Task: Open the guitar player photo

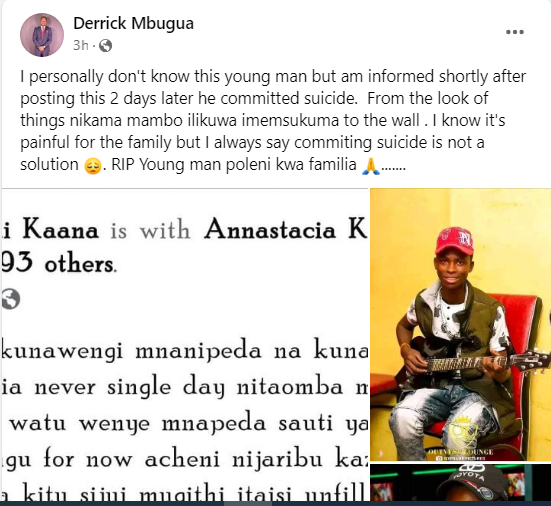Action: click(461, 324)
